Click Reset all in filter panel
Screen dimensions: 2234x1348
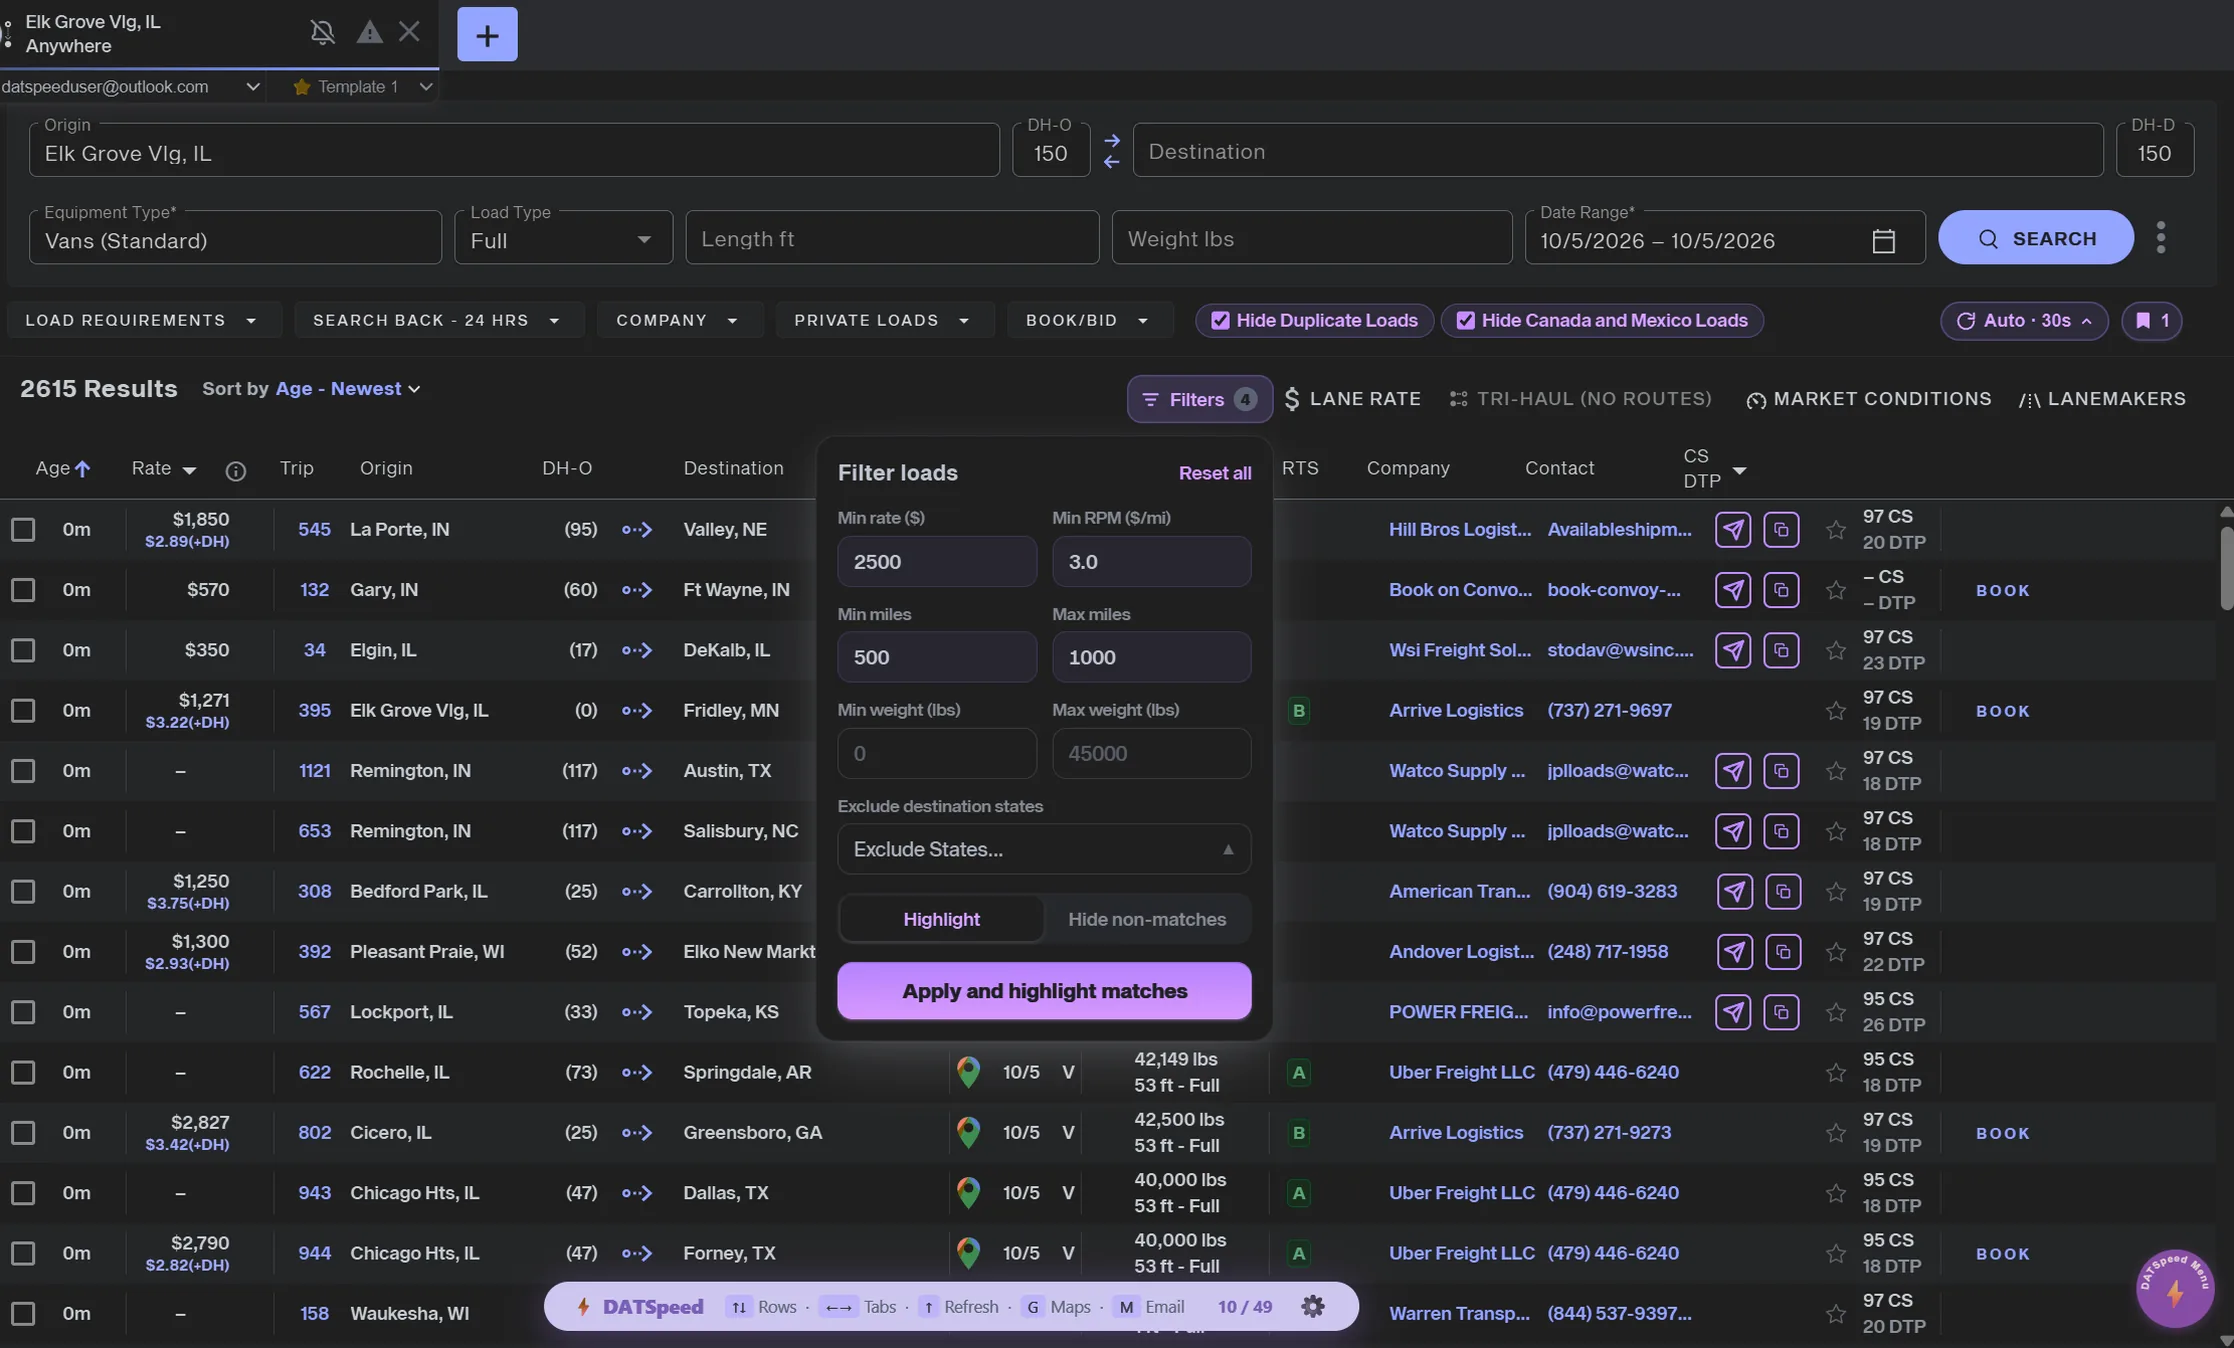point(1214,473)
